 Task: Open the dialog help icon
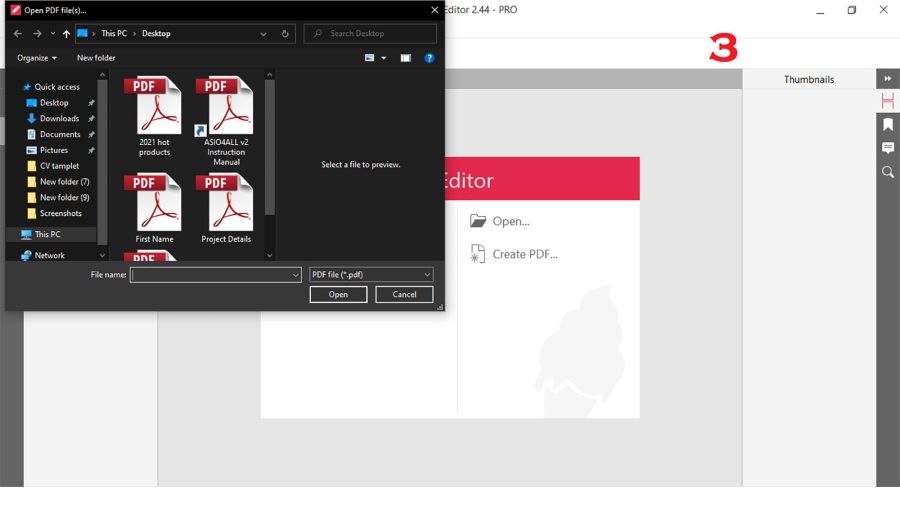(x=429, y=58)
